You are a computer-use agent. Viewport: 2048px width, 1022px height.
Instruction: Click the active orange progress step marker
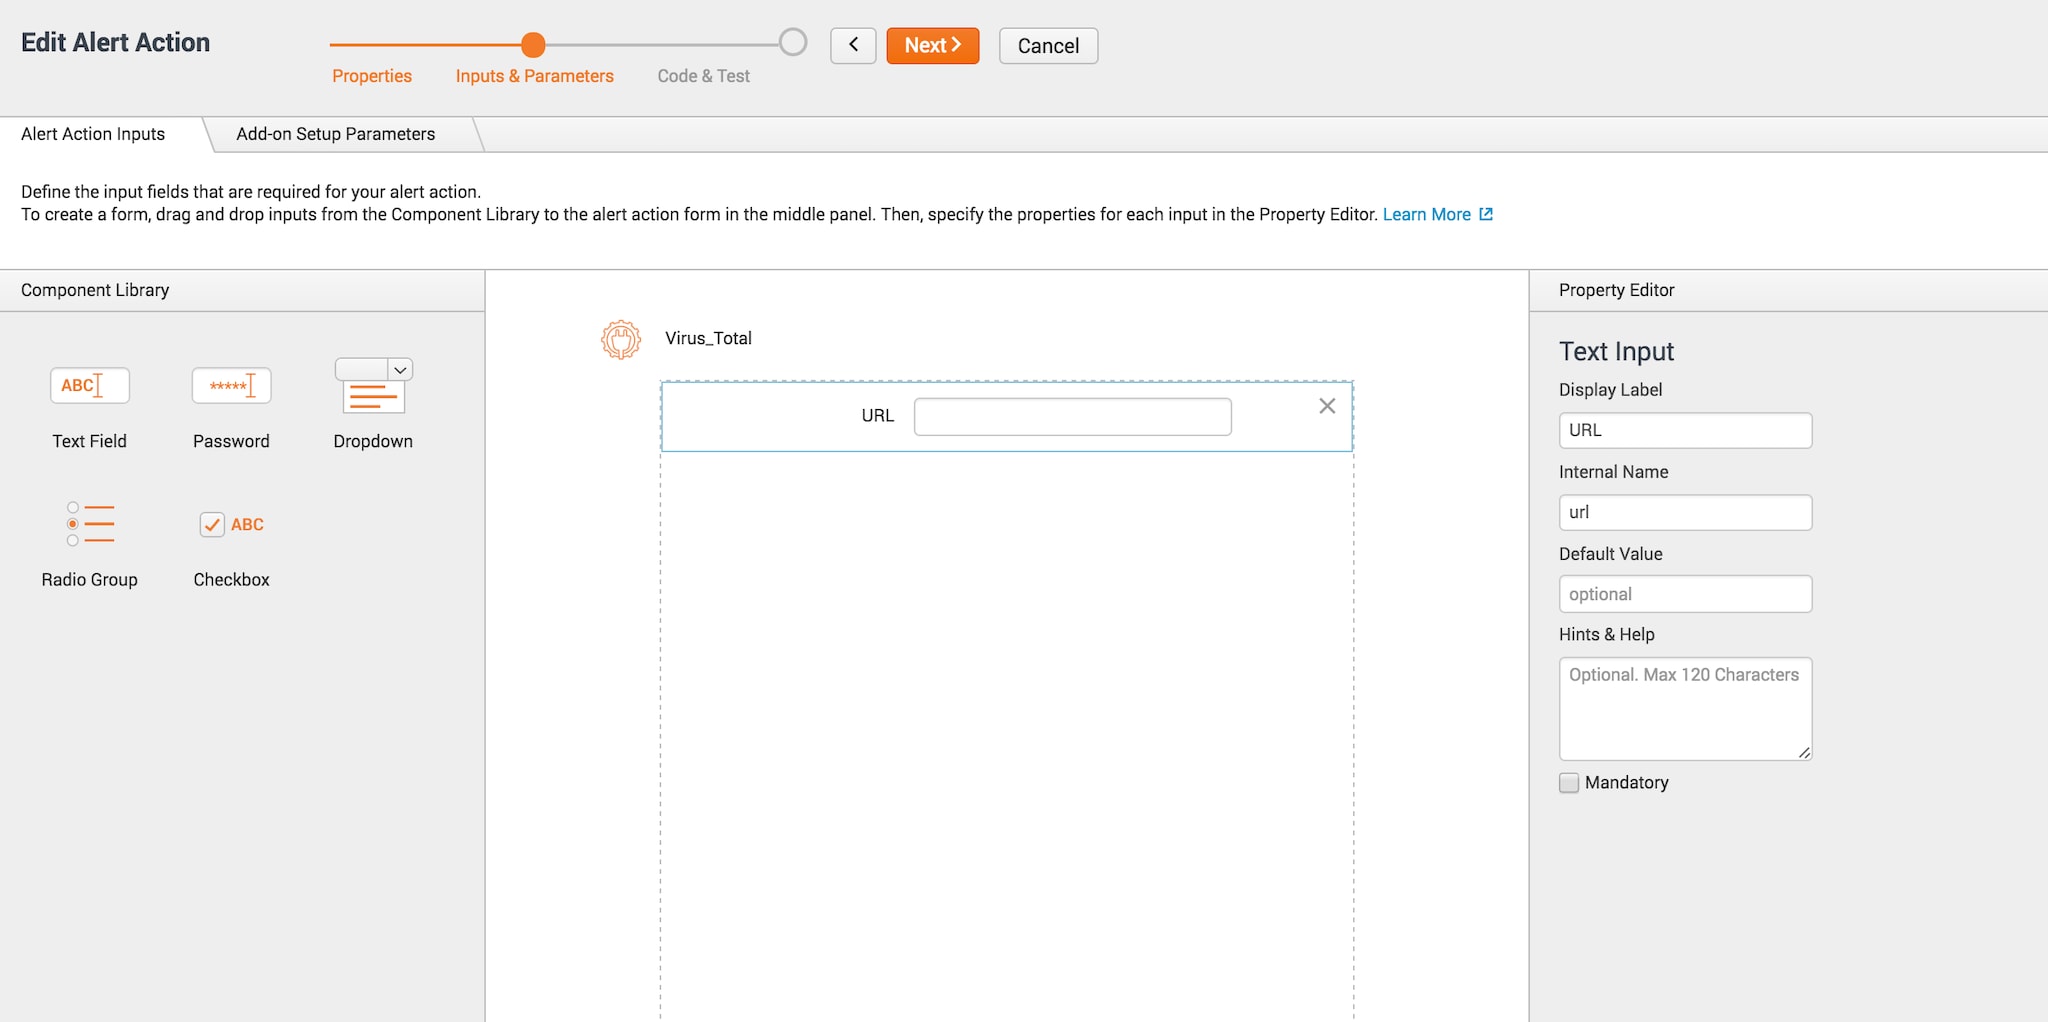pos(533,44)
